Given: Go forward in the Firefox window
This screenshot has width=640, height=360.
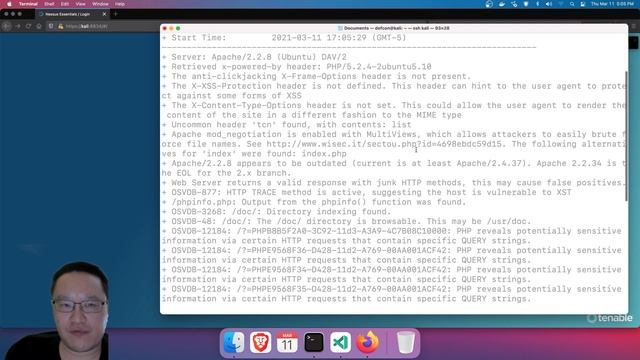Looking at the screenshot, I should 18,26.
